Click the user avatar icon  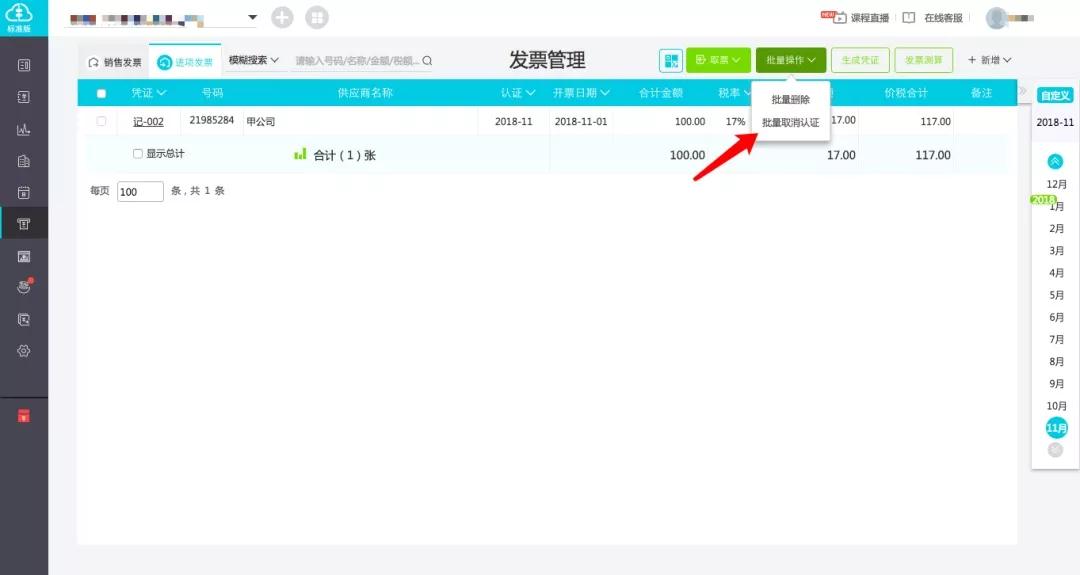(x=996, y=18)
